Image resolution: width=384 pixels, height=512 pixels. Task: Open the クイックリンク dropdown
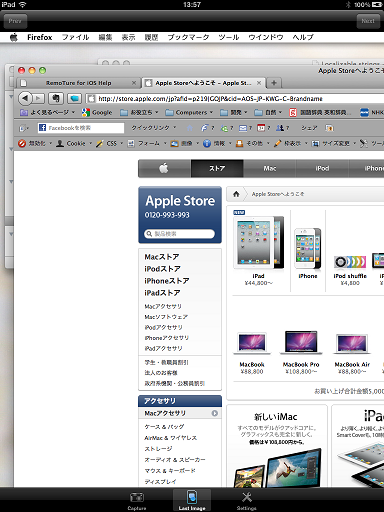point(153,128)
